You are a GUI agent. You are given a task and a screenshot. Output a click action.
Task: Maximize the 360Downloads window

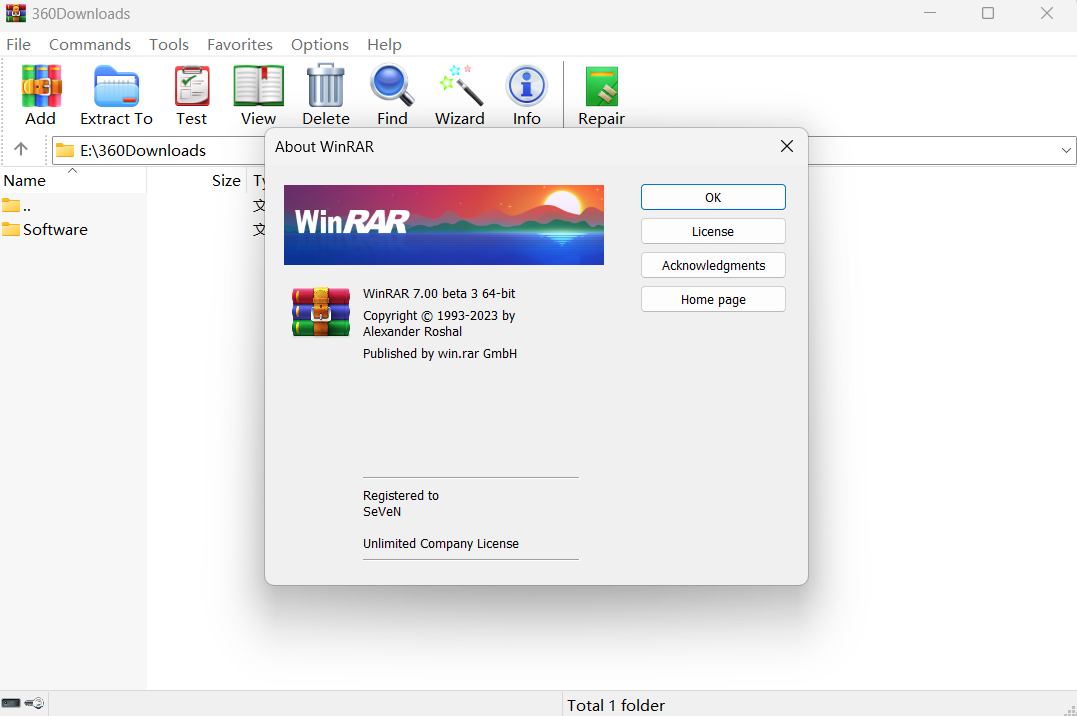pos(988,13)
